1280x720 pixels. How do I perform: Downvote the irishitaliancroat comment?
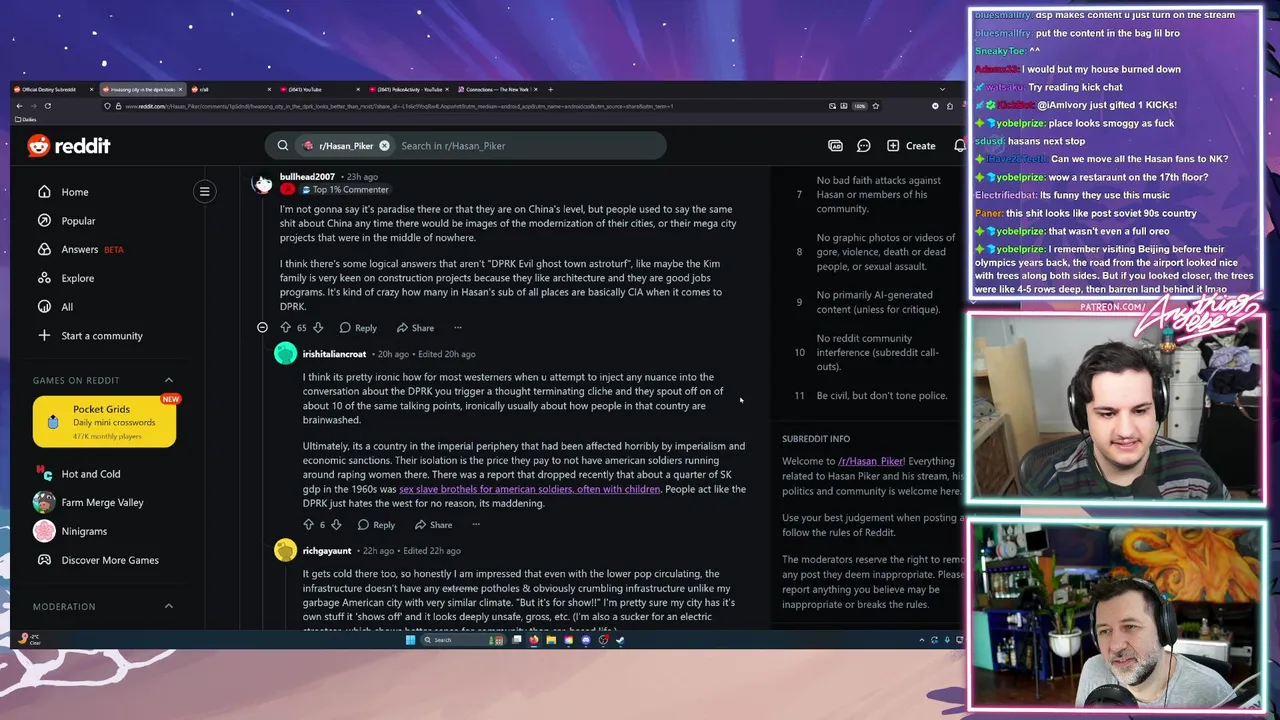point(336,525)
